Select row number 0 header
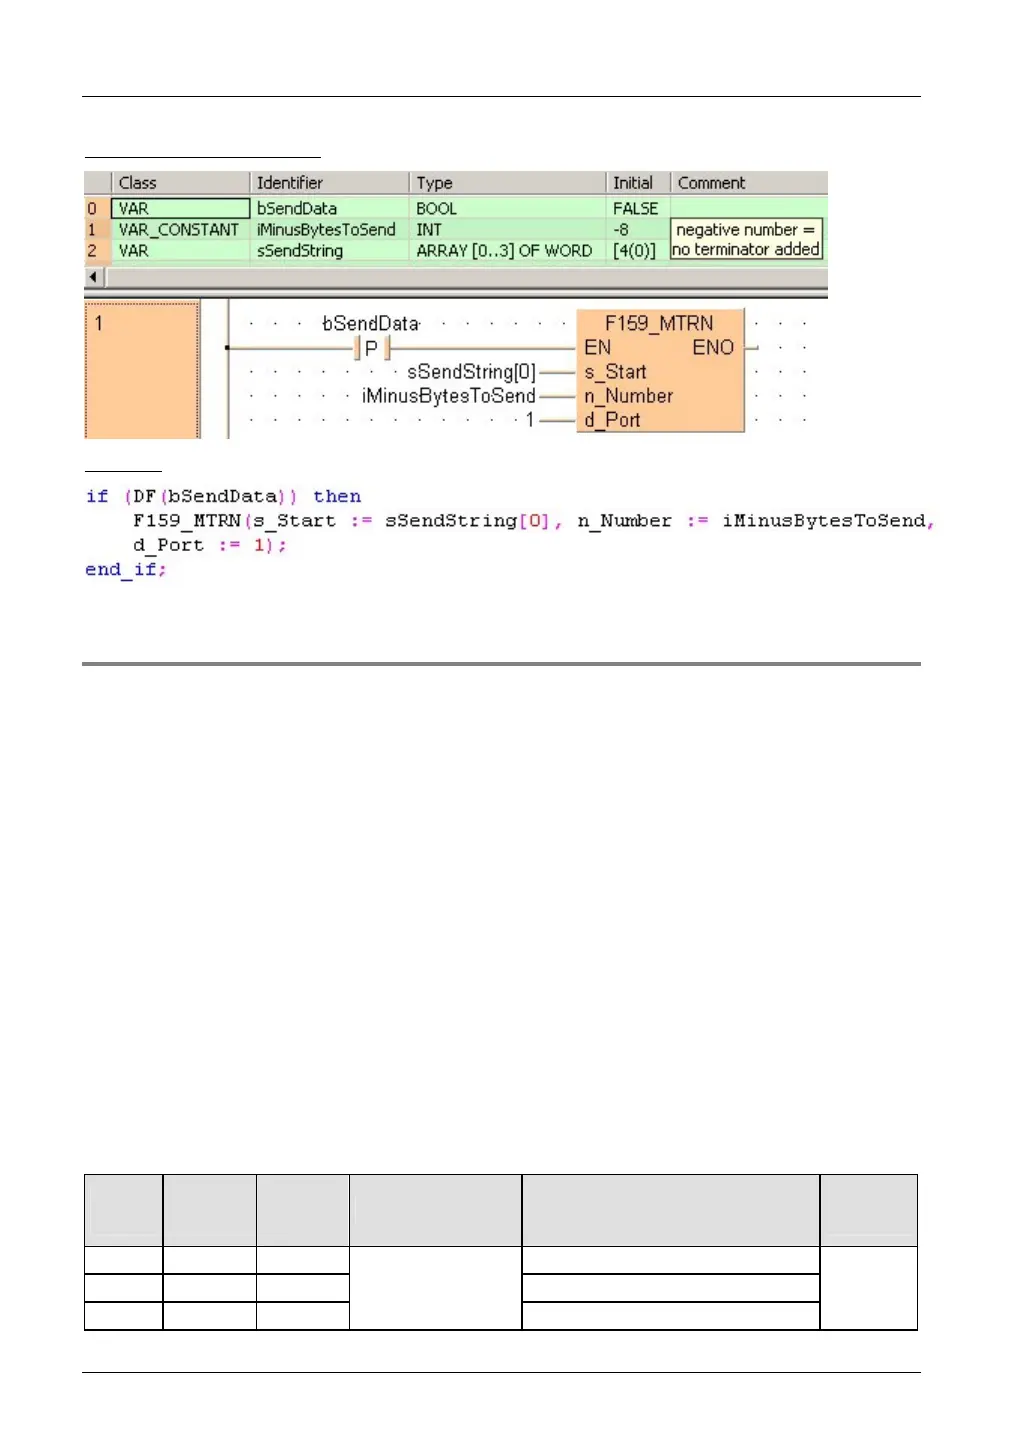This screenshot has width=1030, height=1456. 97,208
